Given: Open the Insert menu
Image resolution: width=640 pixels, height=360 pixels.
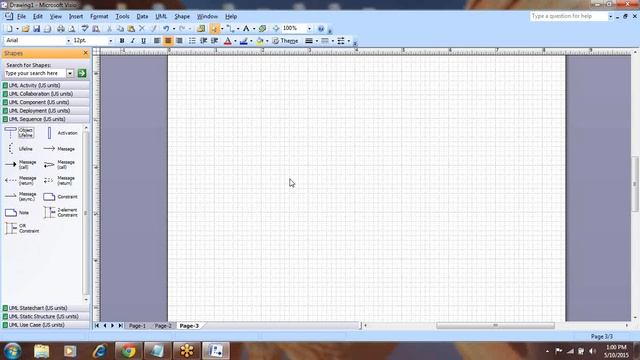Looking at the screenshot, I should (76, 17).
